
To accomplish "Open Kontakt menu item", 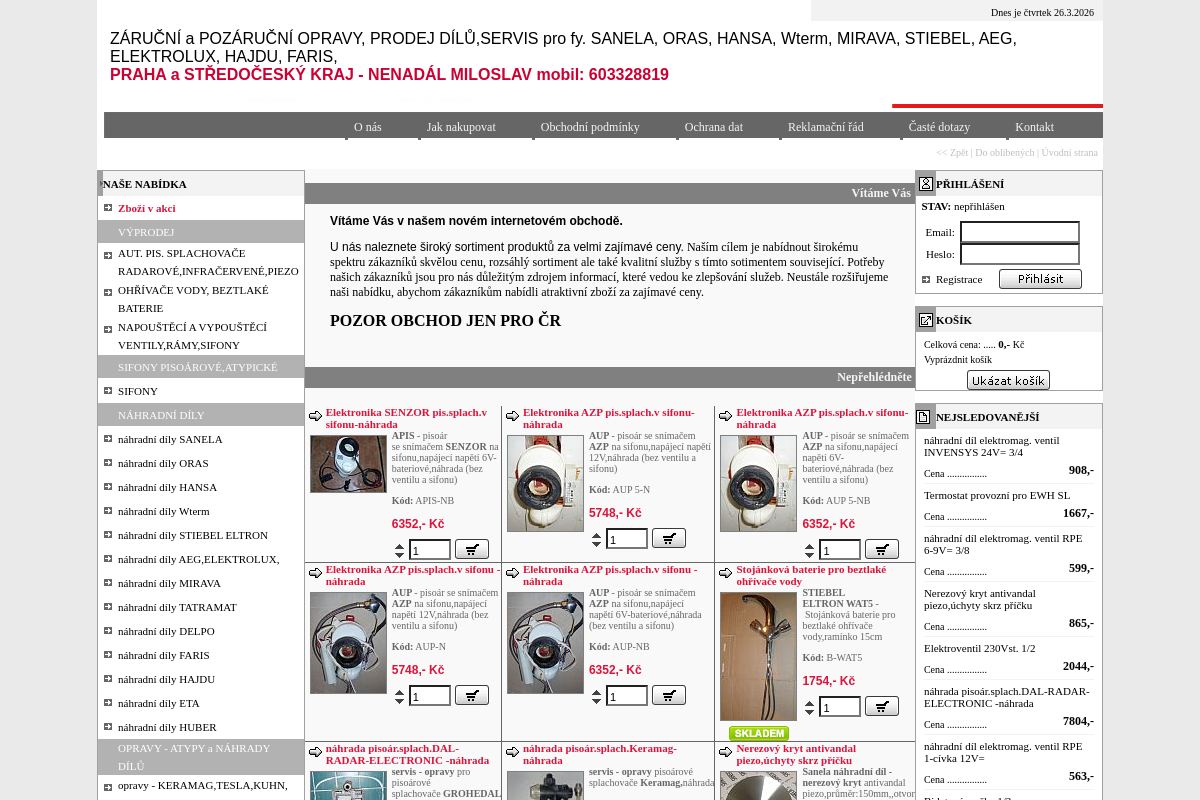I will tap(1034, 127).
